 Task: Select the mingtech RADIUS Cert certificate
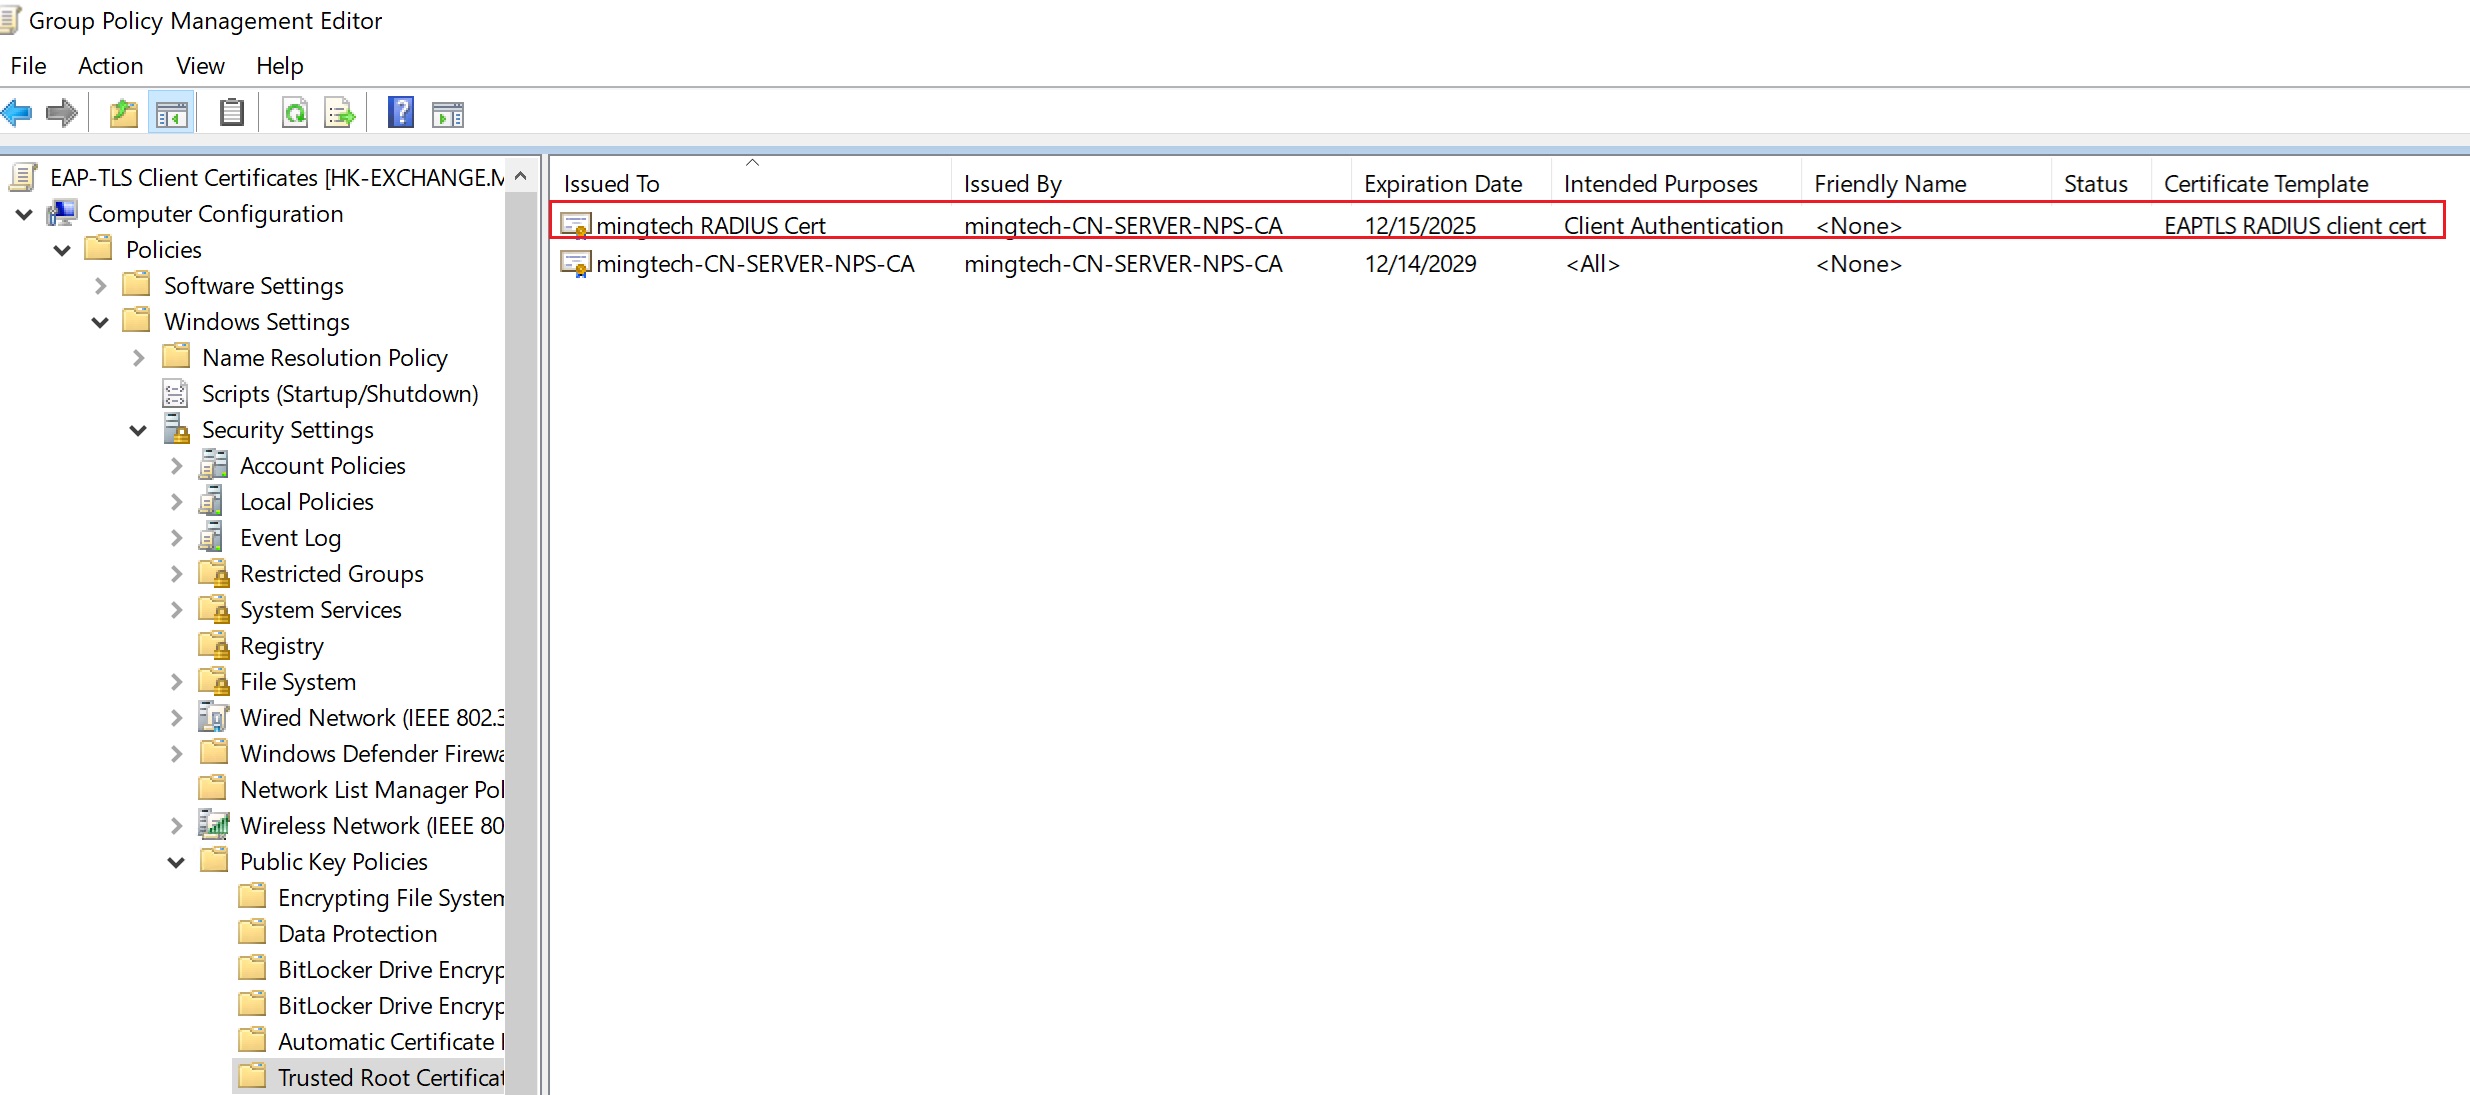tap(711, 224)
